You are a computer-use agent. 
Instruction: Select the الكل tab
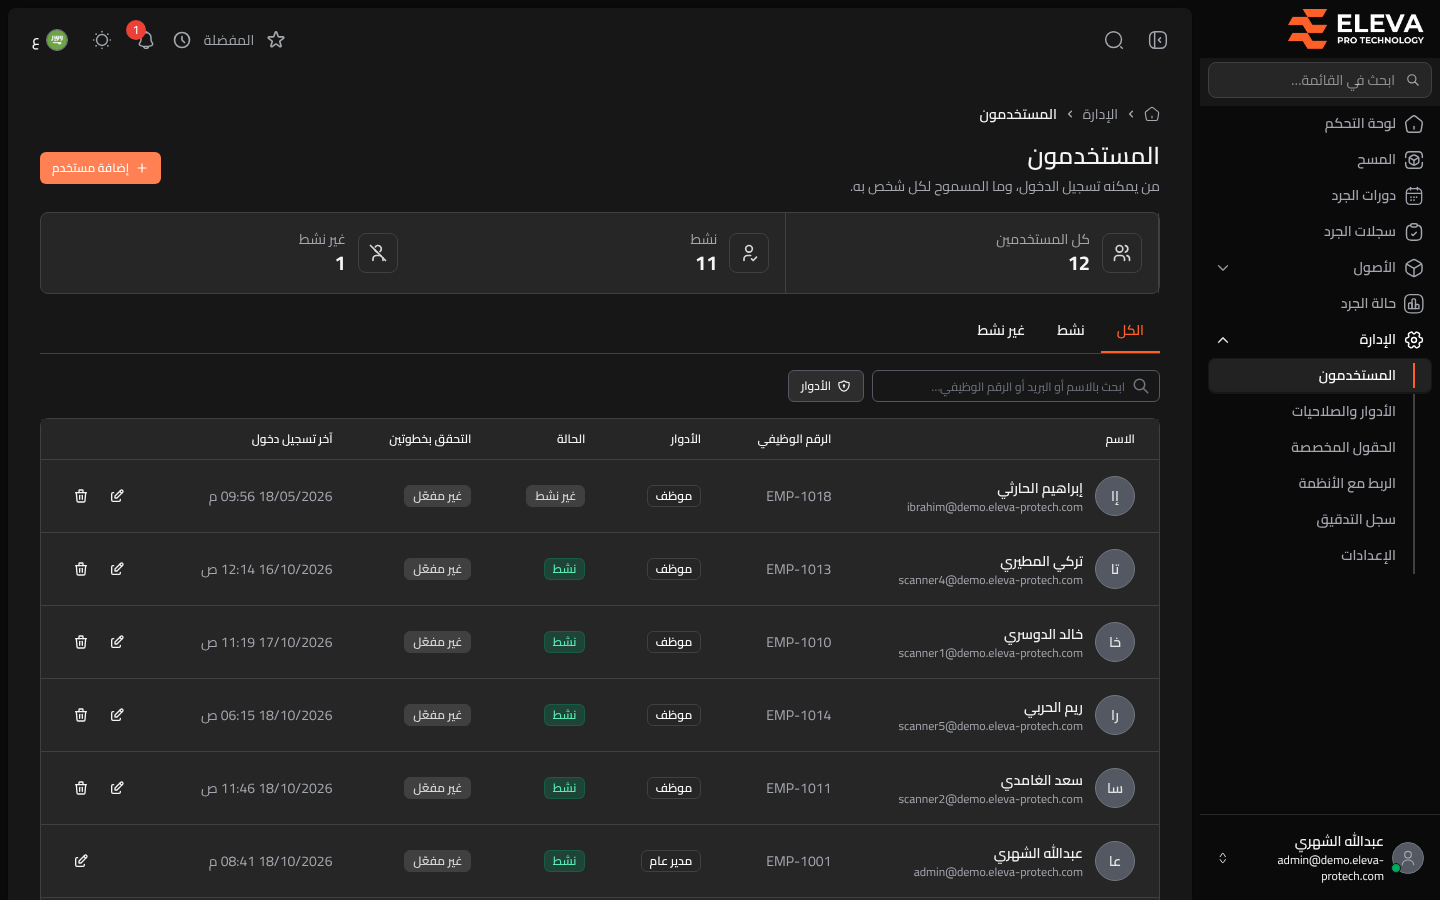point(1130,331)
